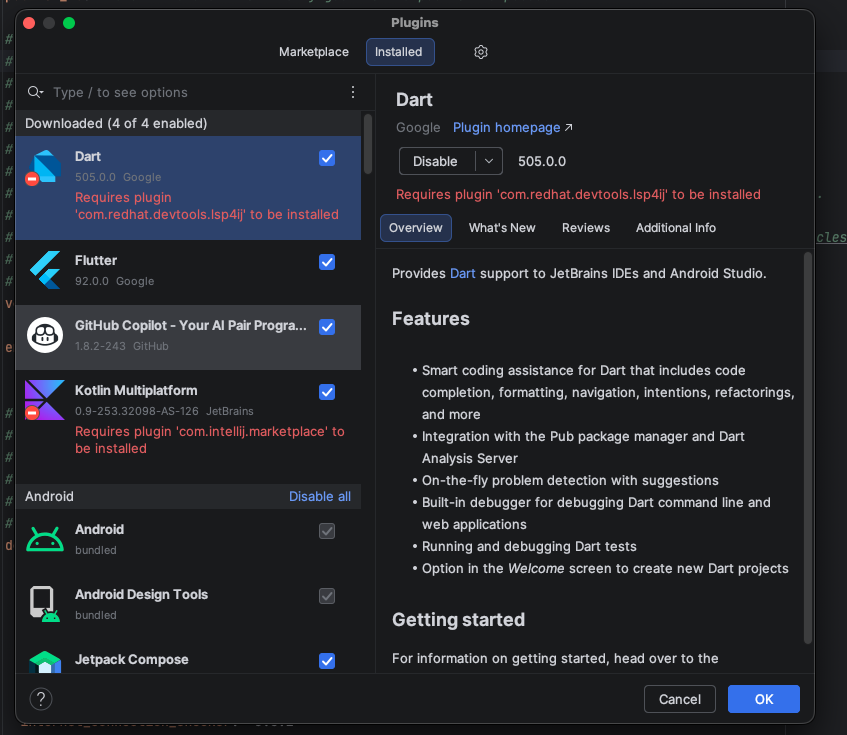
Task: Follow the Dart link in the overview
Action: pos(462,273)
